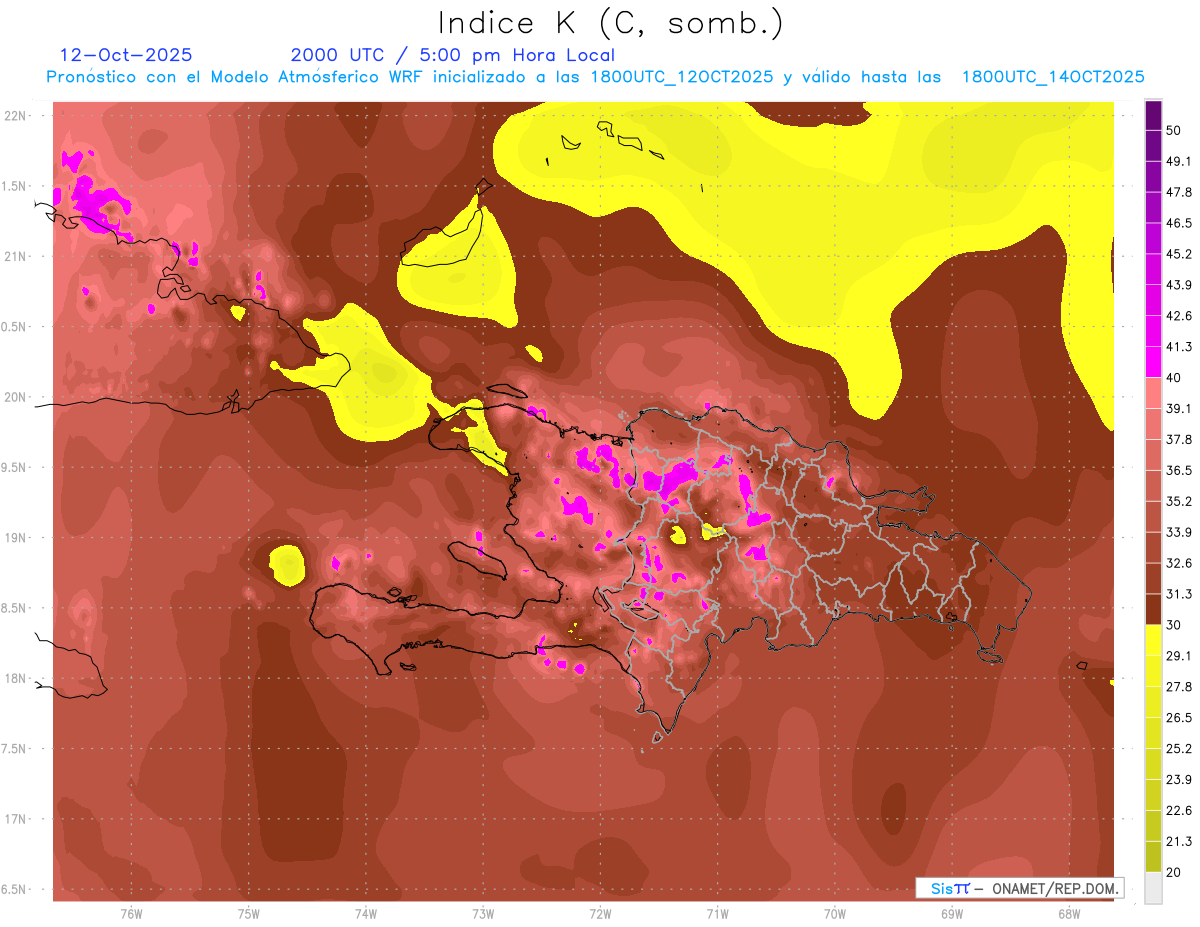This screenshot has width=1200, height=927.
Task: Select the magenta swatch between 40 and 41.3
Action: coord(1153,362)
